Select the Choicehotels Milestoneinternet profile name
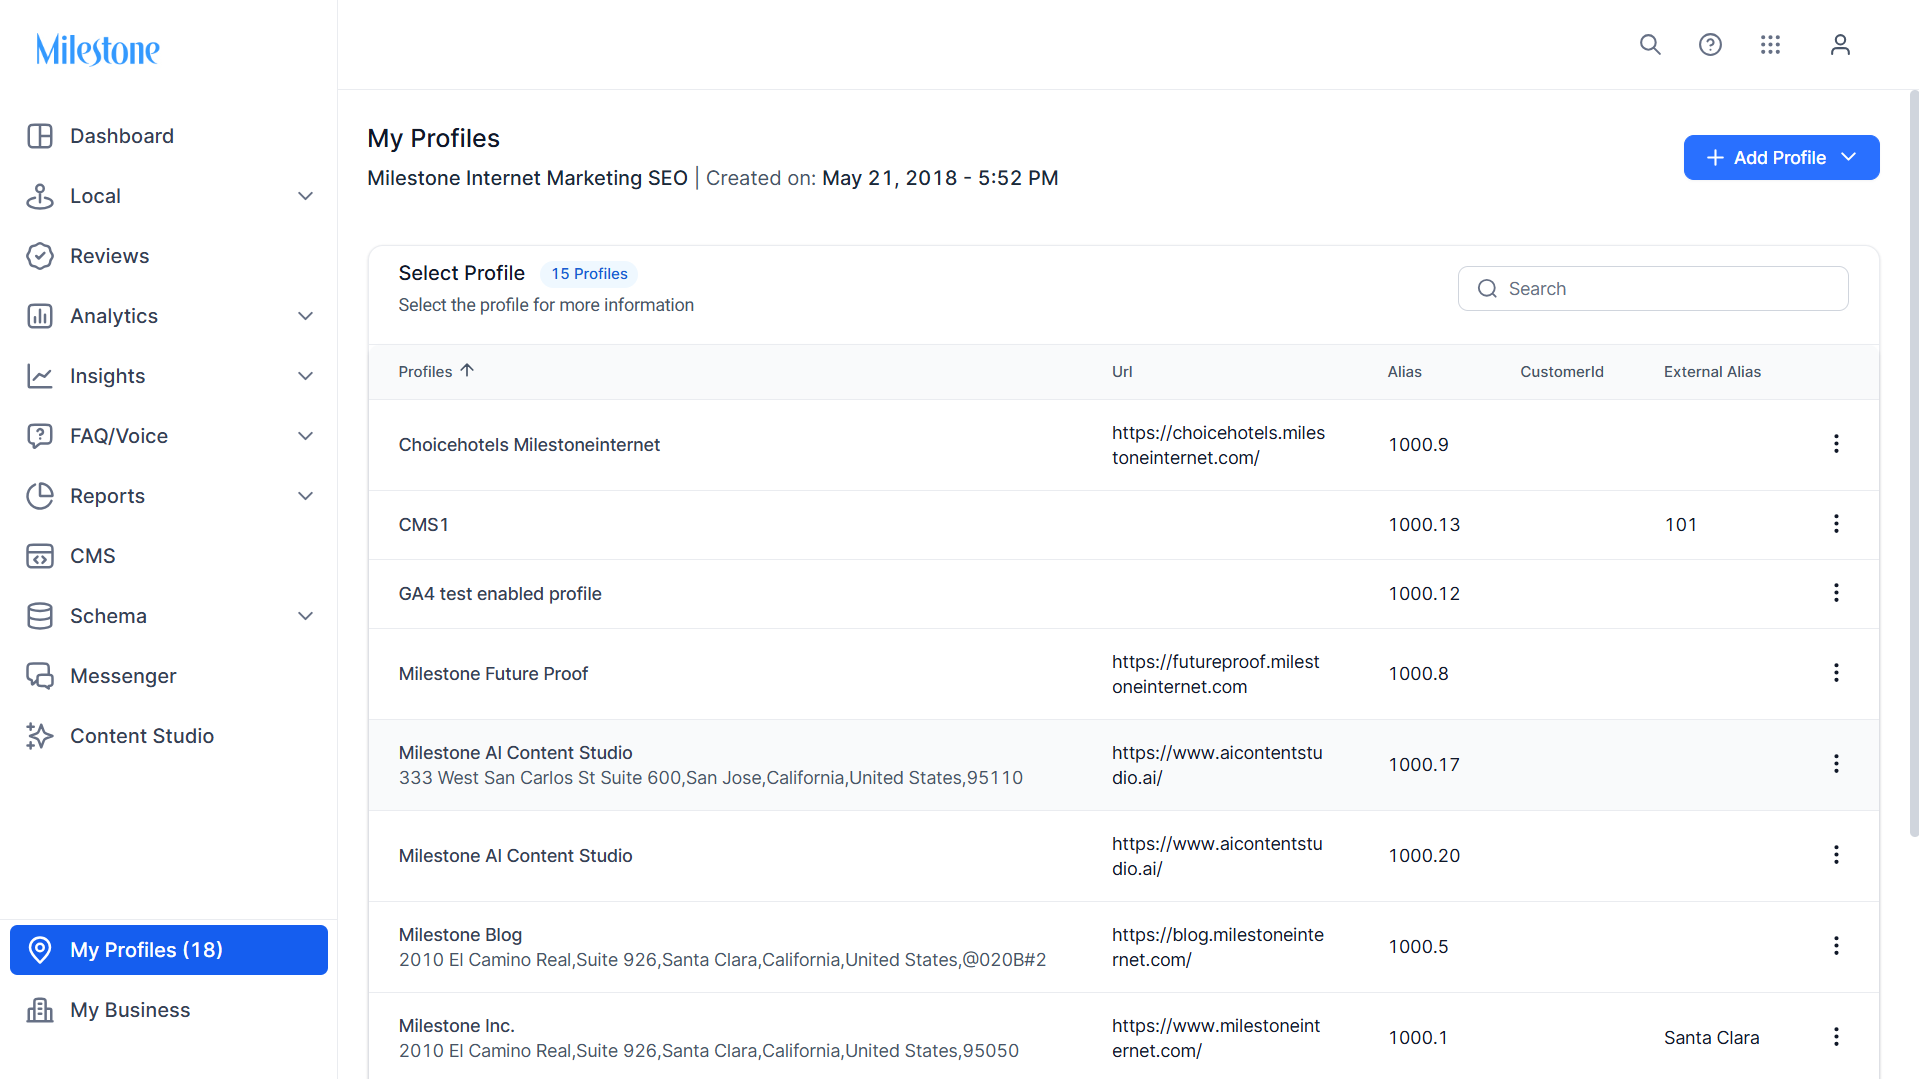 pyautogui.click(x=529, y=445)
